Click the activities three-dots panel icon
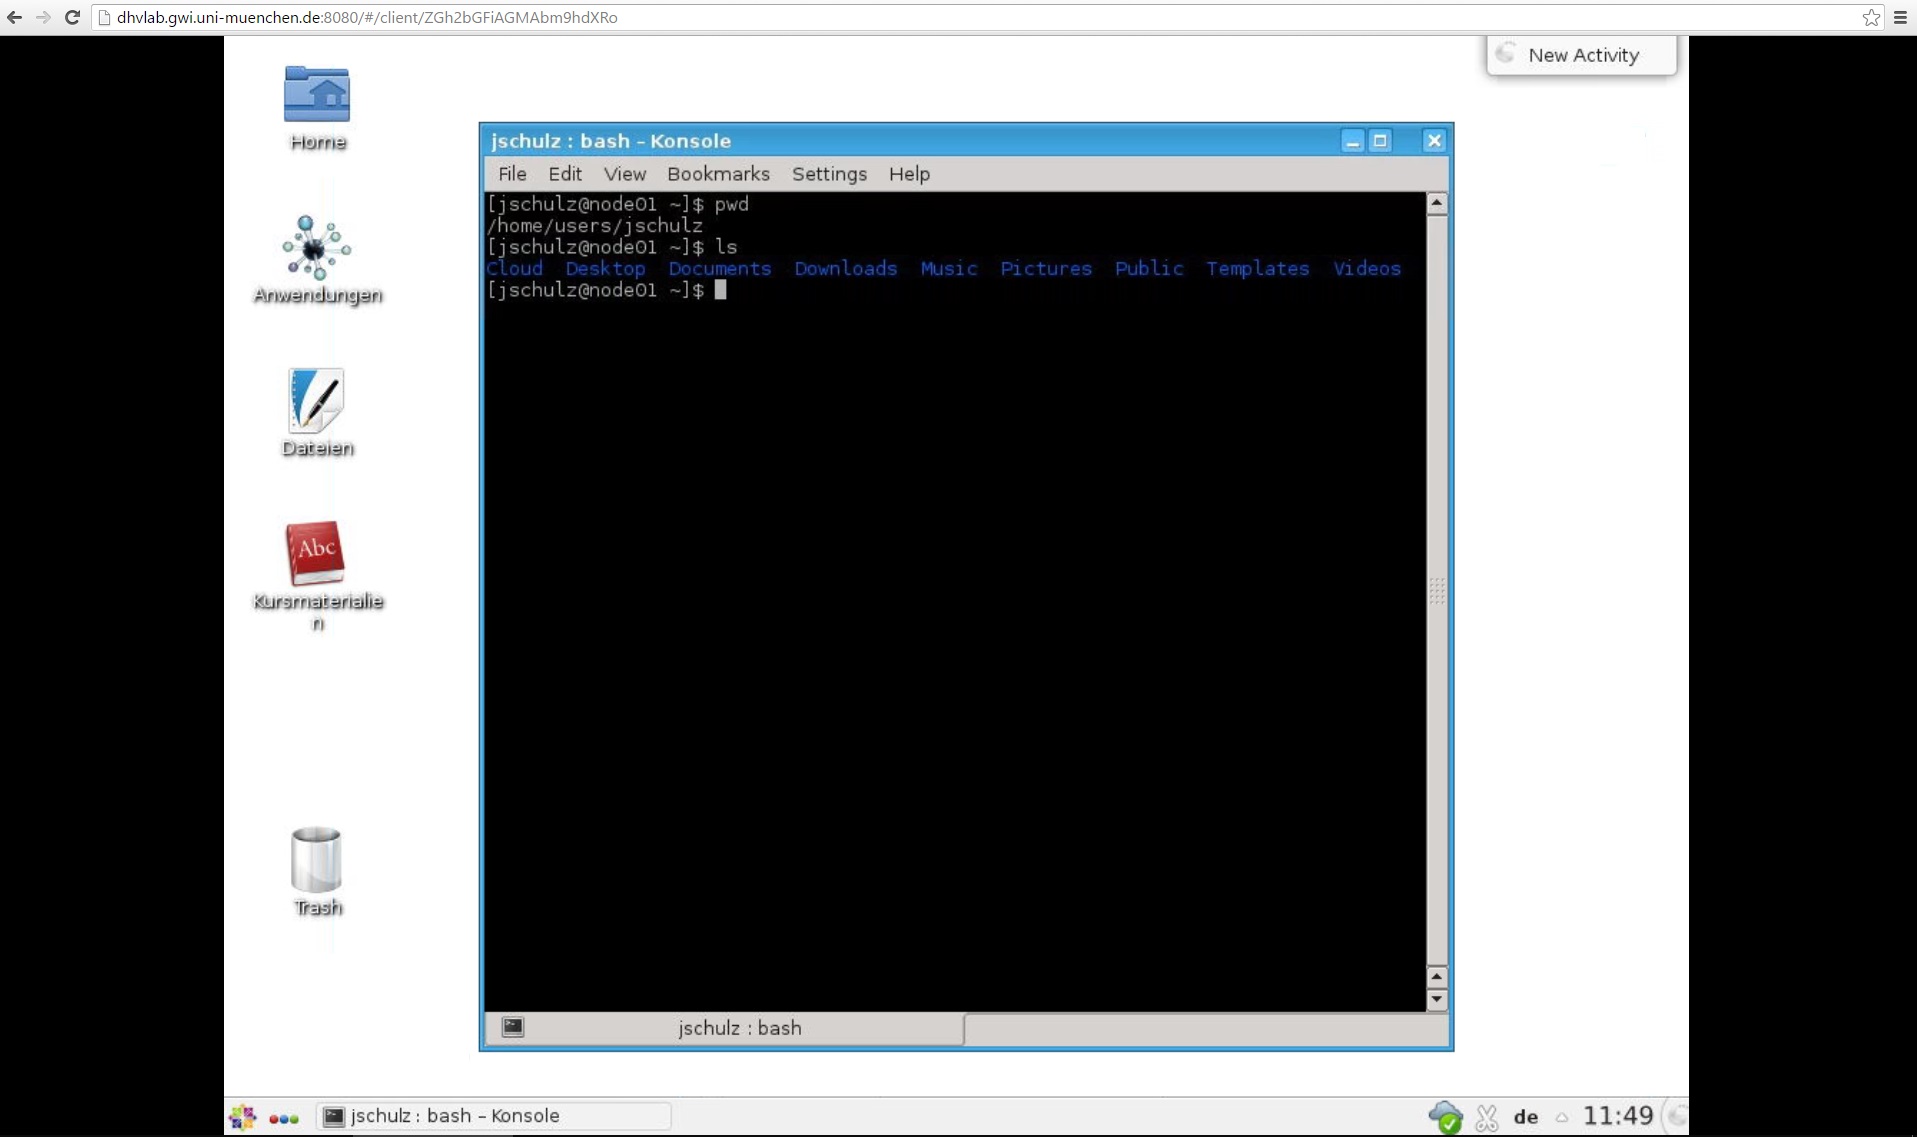Viewport: 1917px width, 1137px height. tap(284, 1118)
